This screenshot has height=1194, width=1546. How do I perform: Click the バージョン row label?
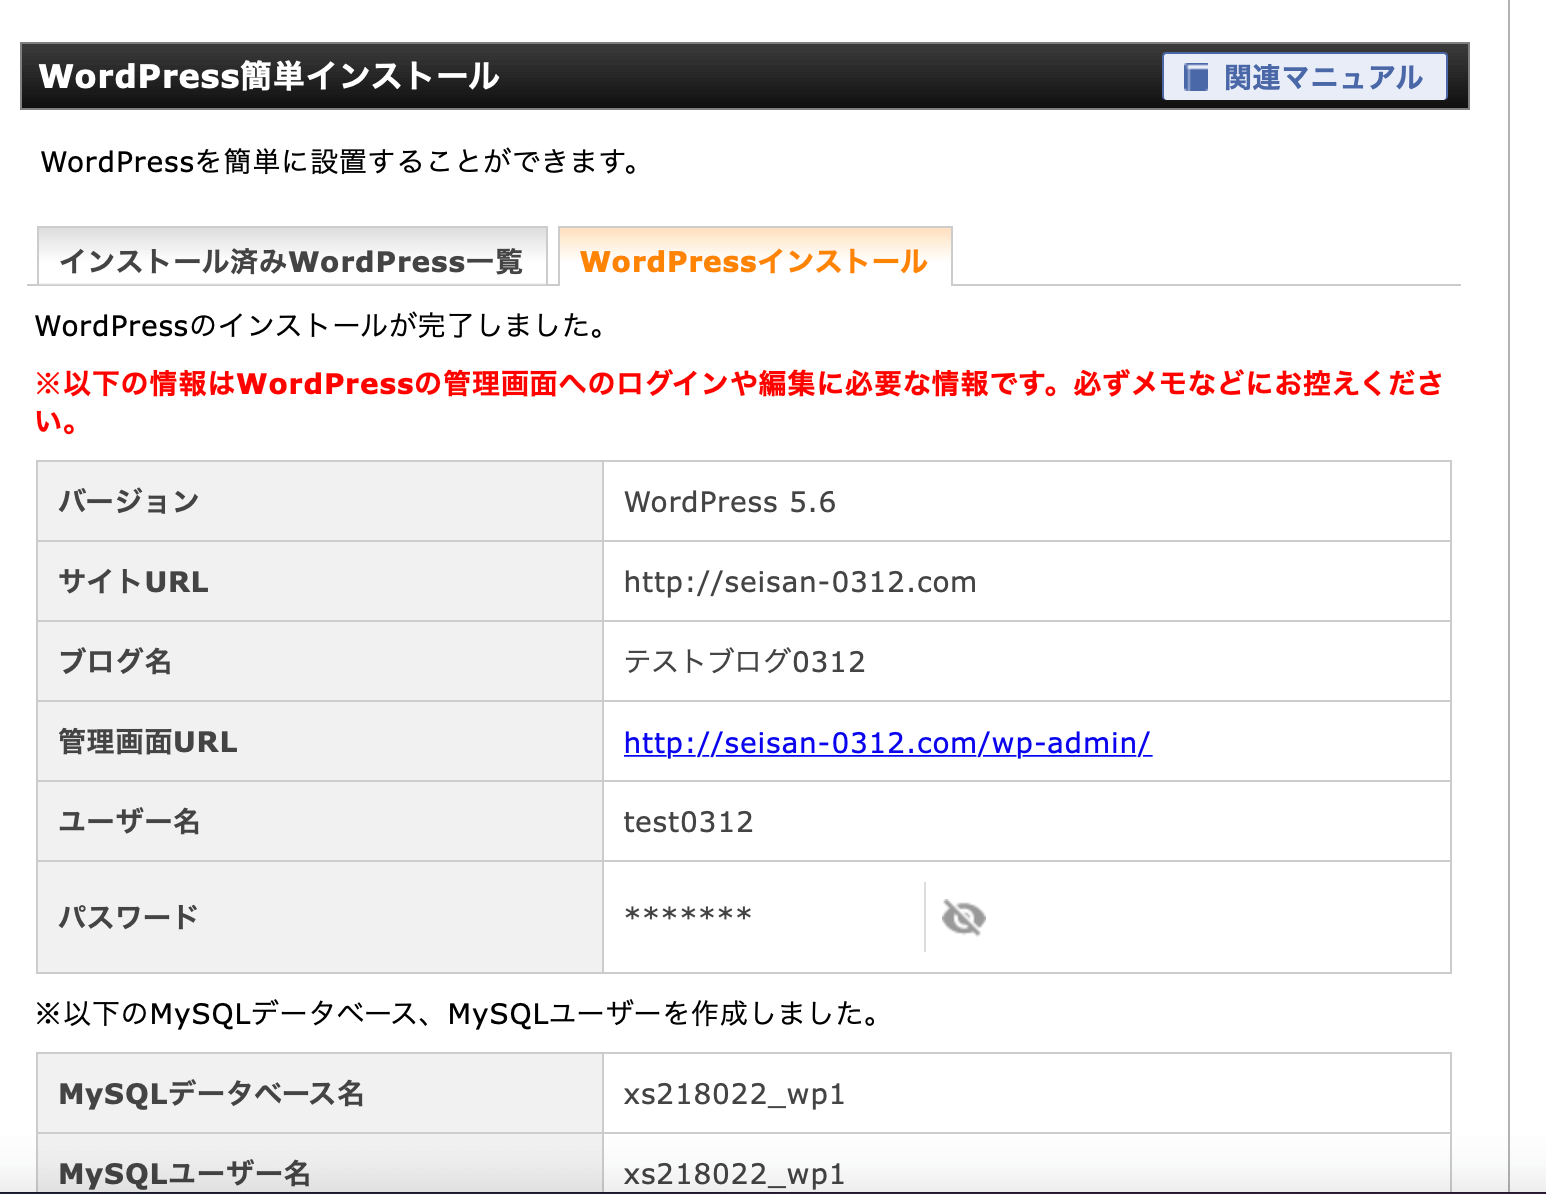tap(129, 501)
